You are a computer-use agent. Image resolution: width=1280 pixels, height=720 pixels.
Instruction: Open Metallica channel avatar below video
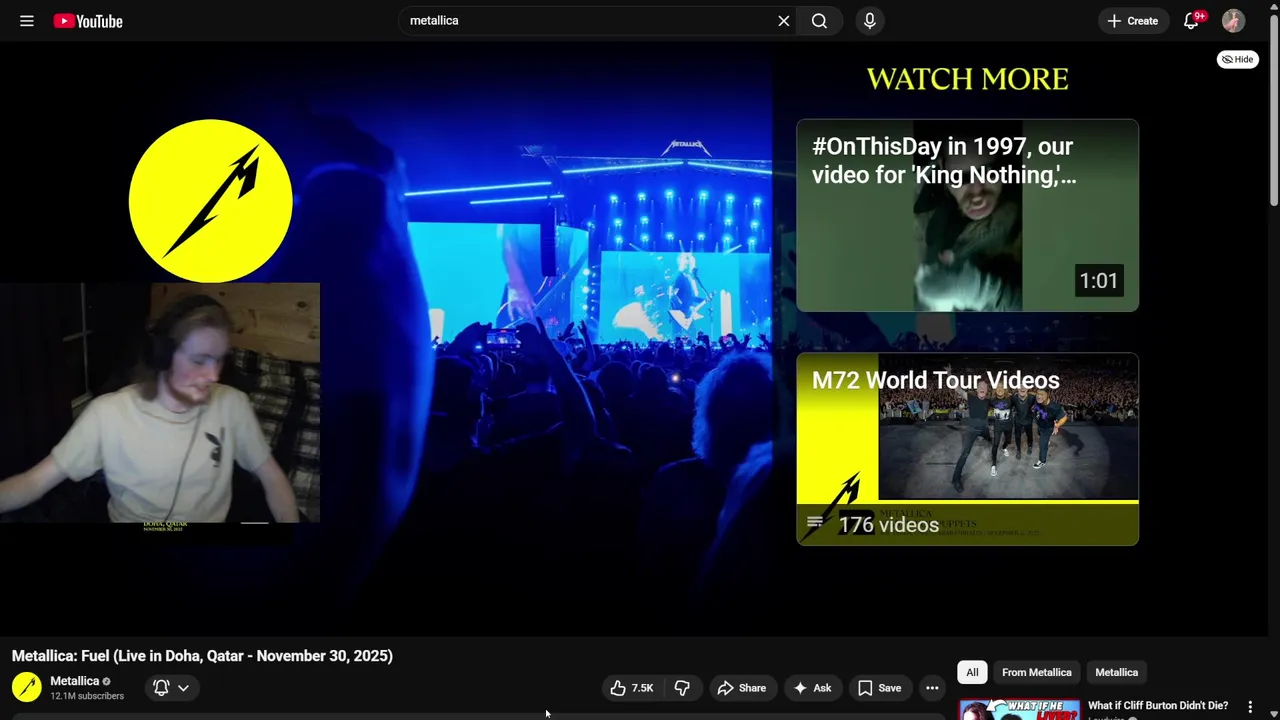point(27,687)
